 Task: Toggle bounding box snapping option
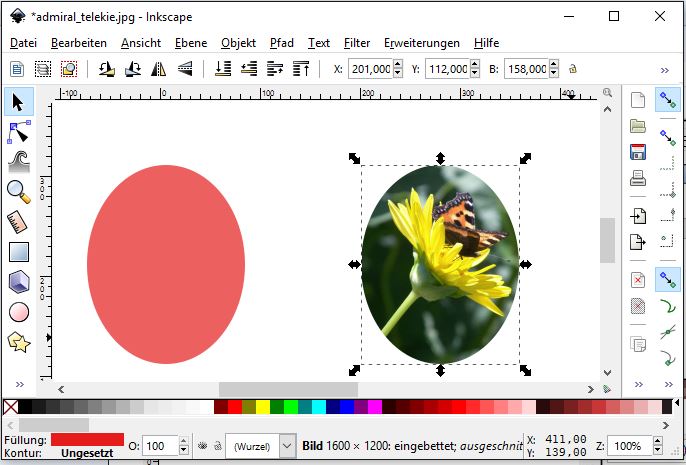[x=667, y=137]
